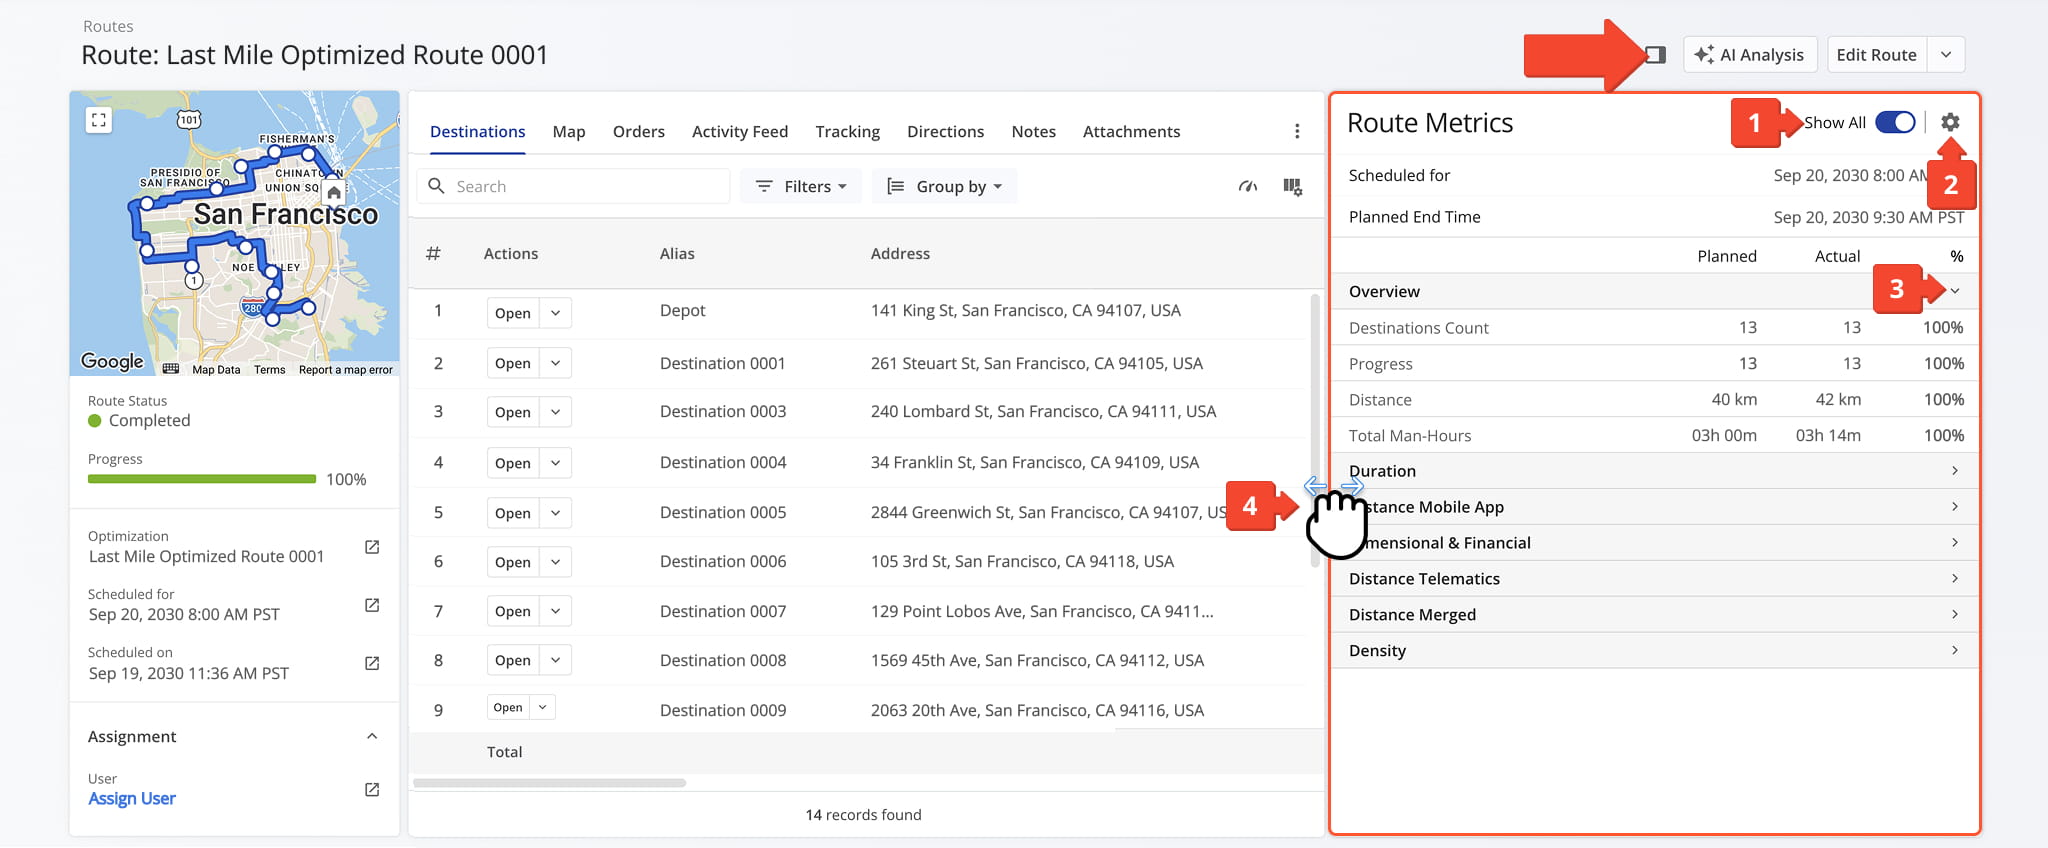Open actions dropdown for Depot row

click(x=555, y=313)
